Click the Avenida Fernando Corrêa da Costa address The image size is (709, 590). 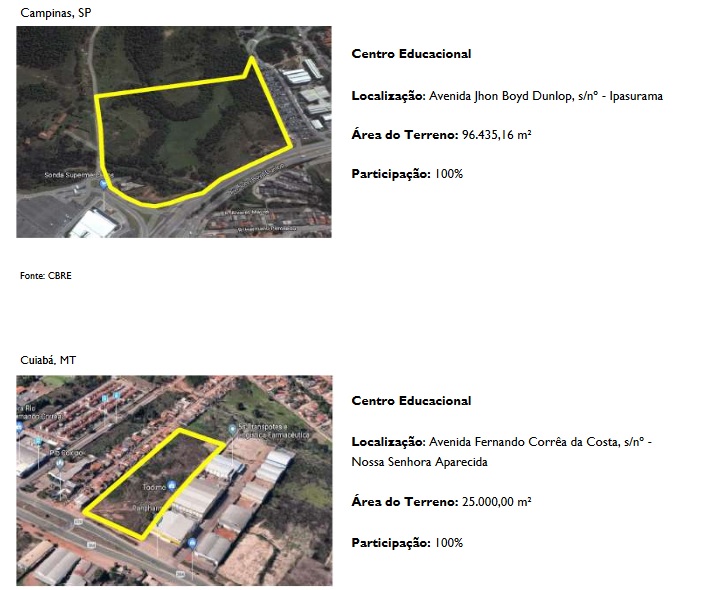pyautogui.click(x=539, y=442)
